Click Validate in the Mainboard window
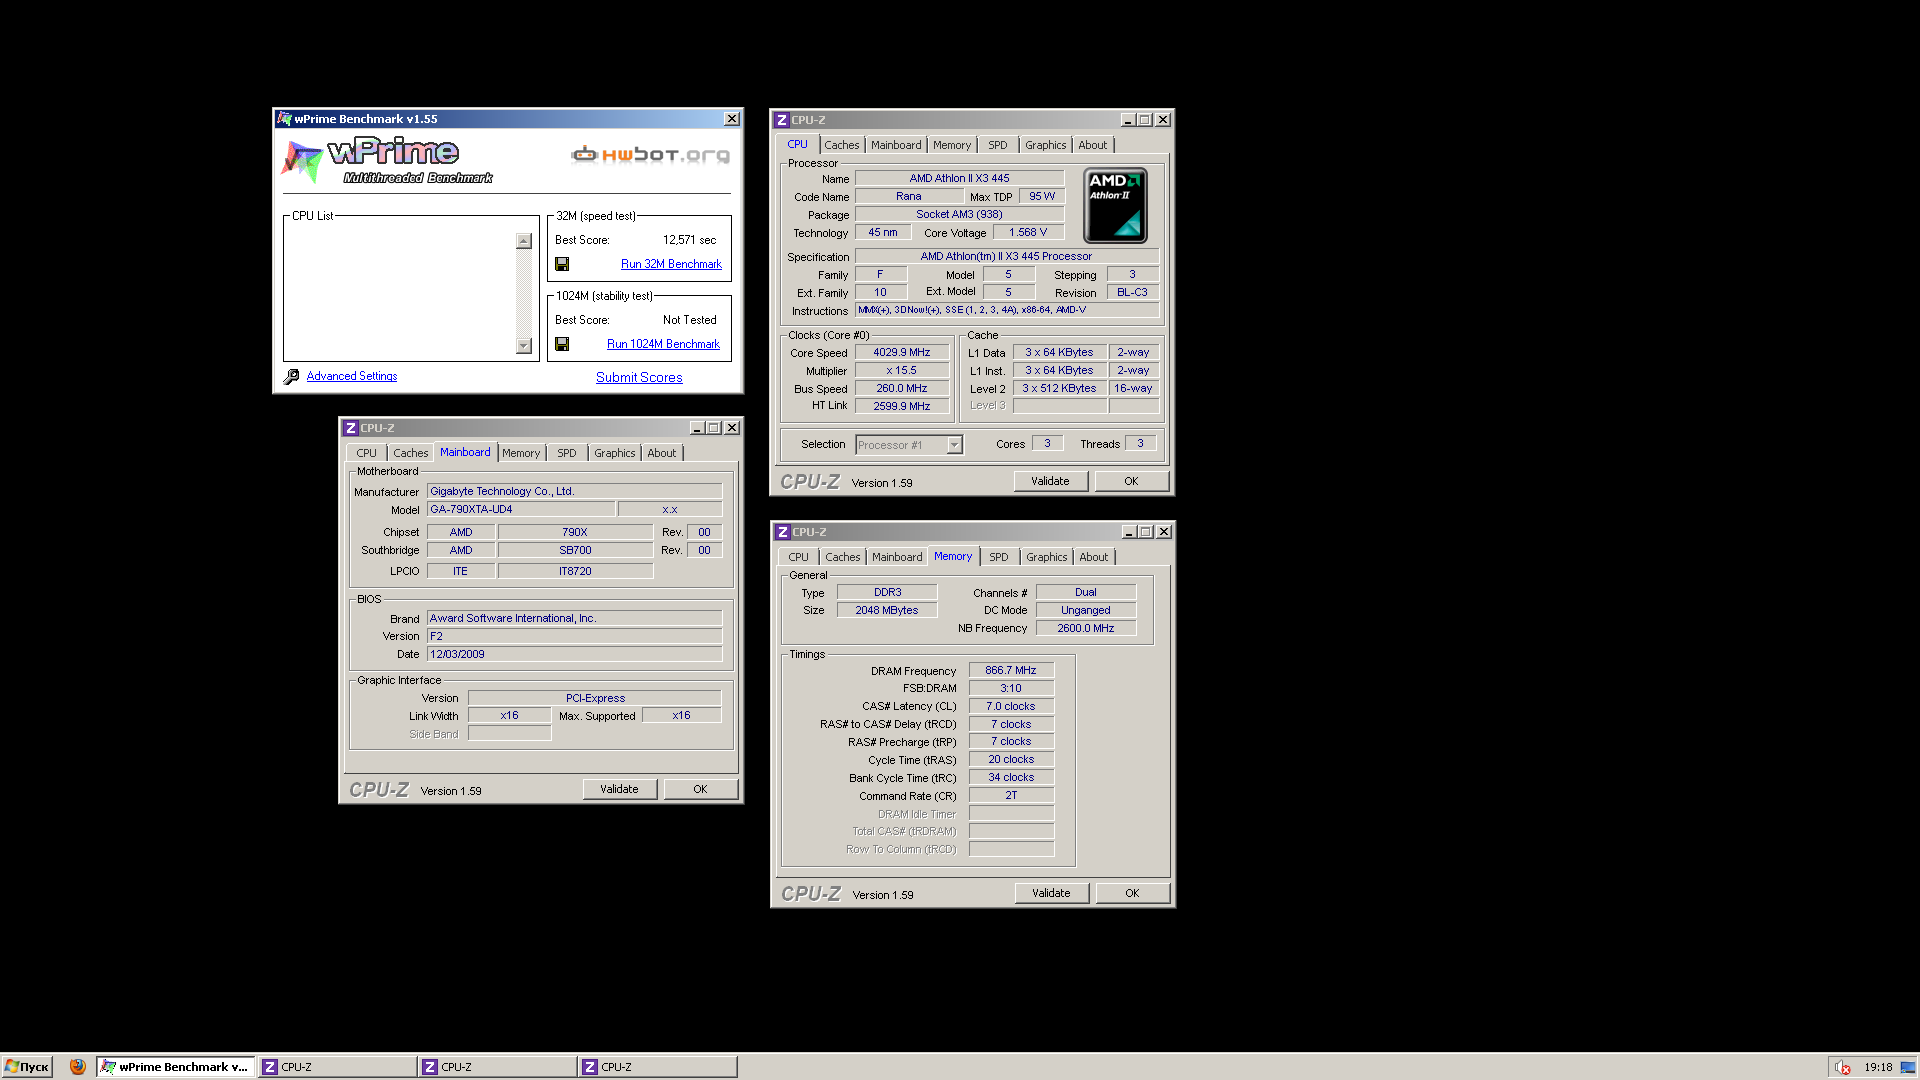 pyautogui.click(x=620, y=789)
